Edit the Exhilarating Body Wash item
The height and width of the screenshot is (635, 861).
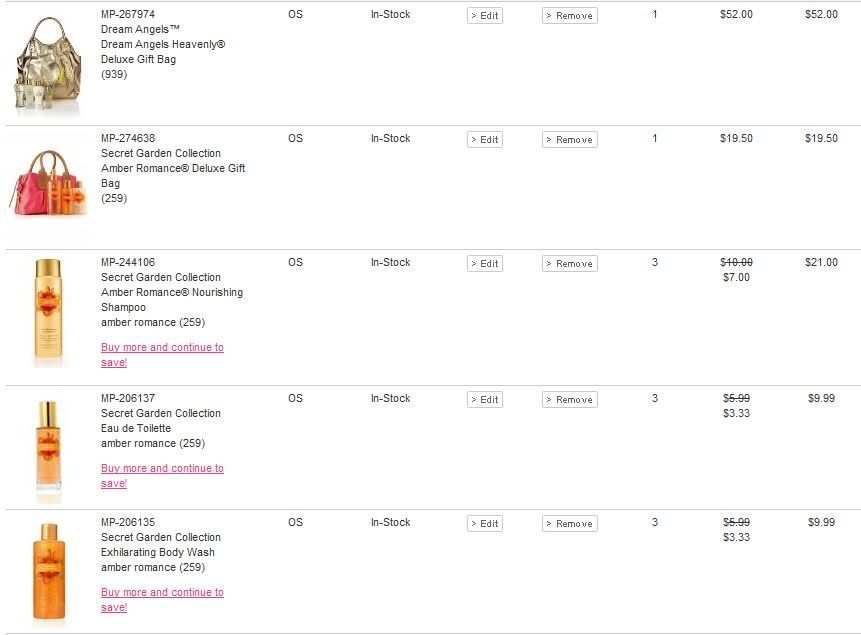tap(485, 524)
